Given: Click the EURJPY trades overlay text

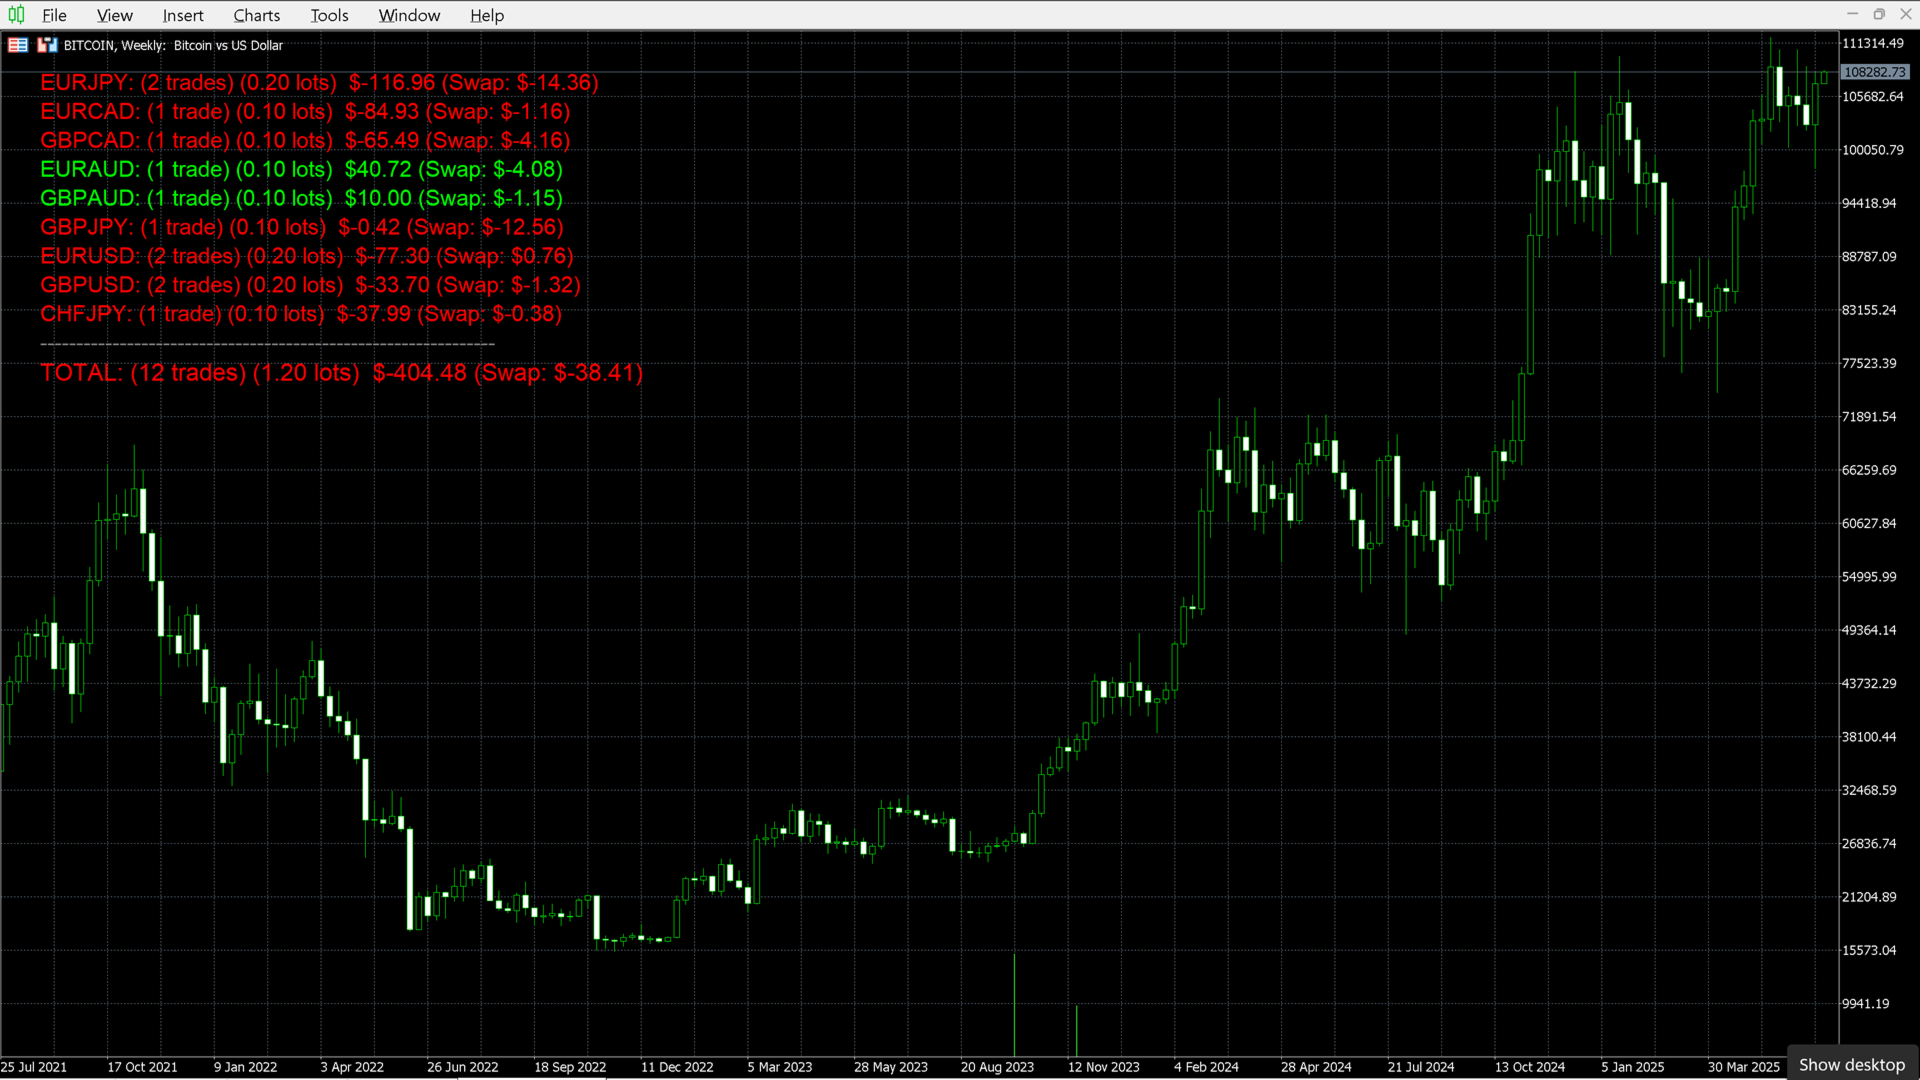Looking at the screenshot, I should 318,83.
